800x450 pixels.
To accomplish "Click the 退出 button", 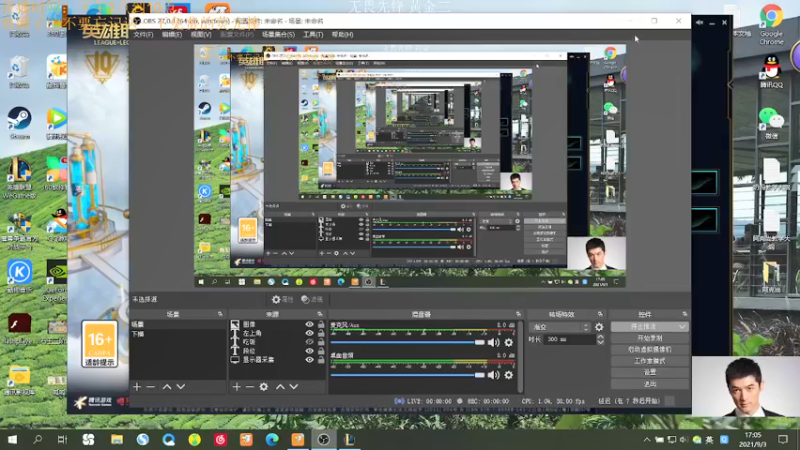I will [x=649, y=384].
